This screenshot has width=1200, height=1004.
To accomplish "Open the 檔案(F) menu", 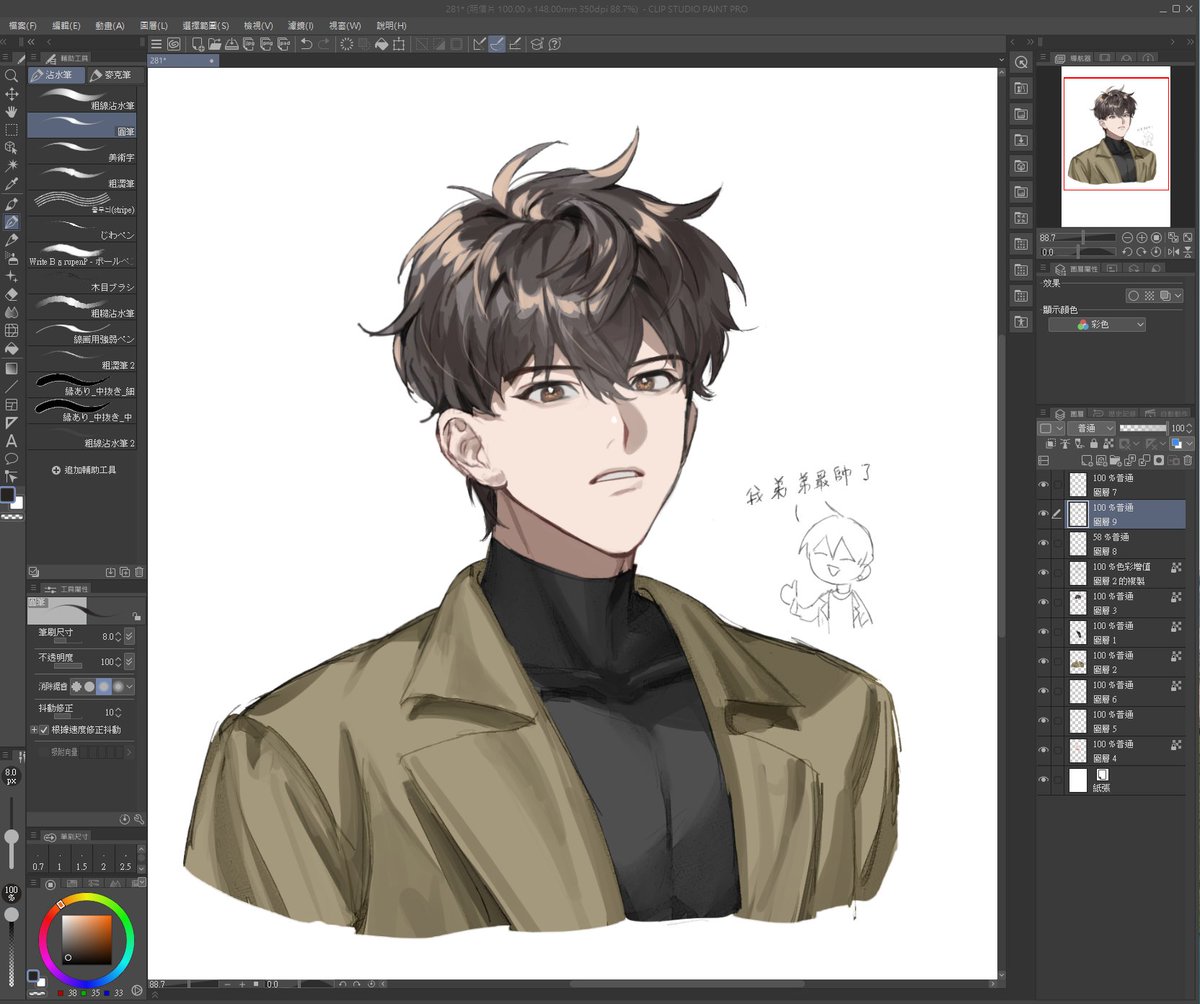I will [x=21, y=25].
